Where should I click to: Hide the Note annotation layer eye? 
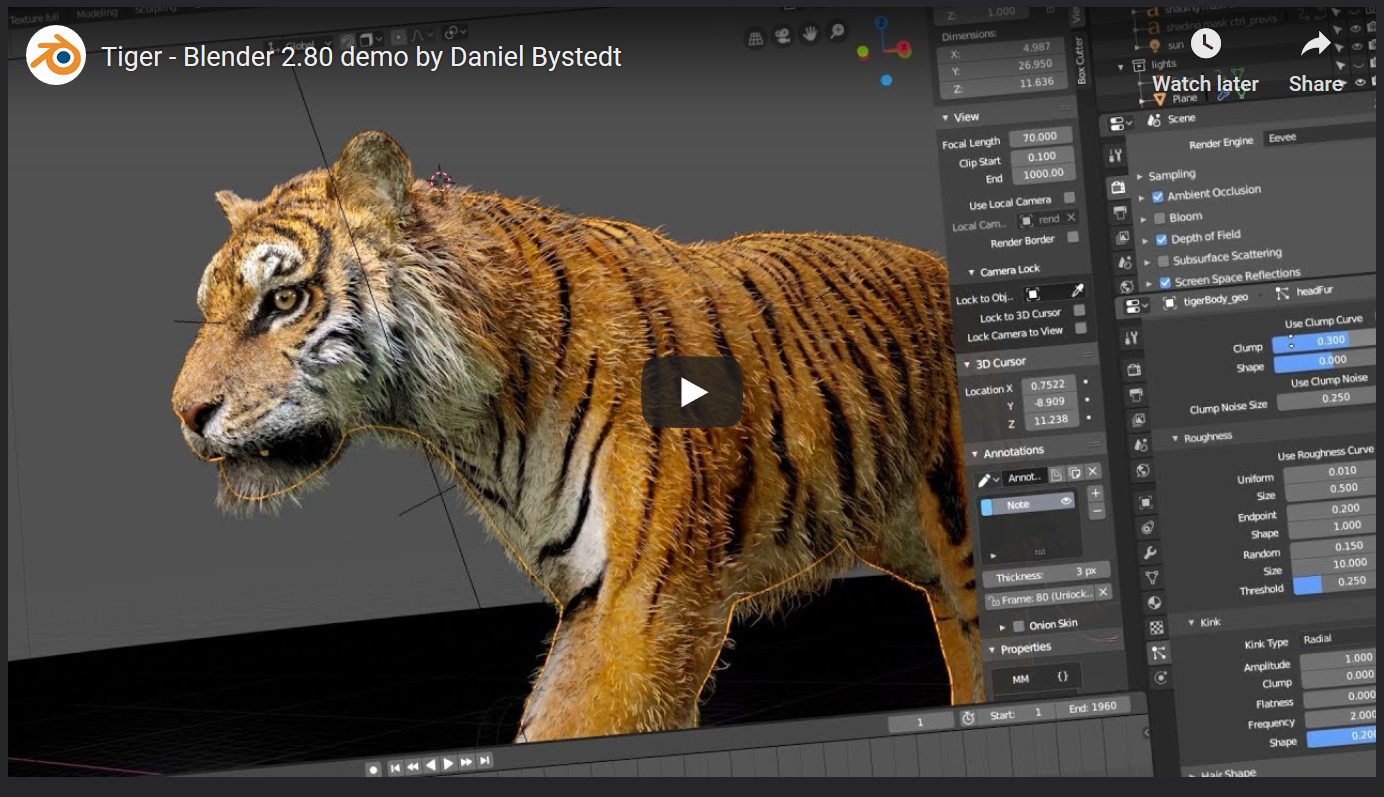point(1066,501)
